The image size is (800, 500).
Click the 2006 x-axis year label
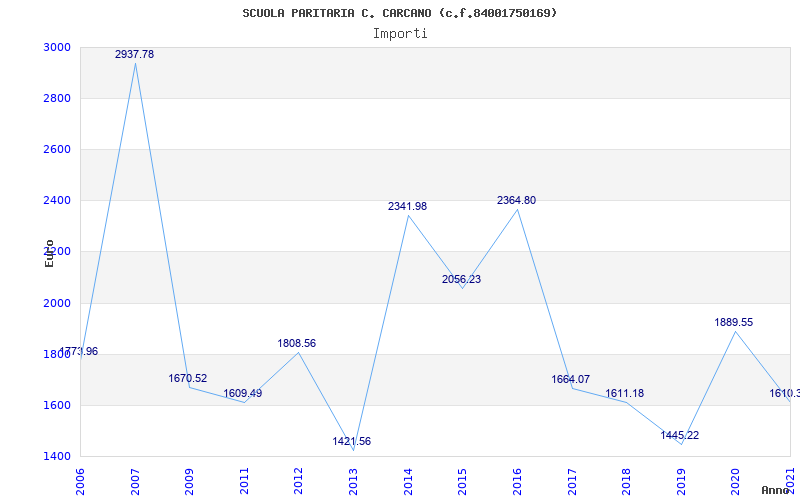point(81,481)
